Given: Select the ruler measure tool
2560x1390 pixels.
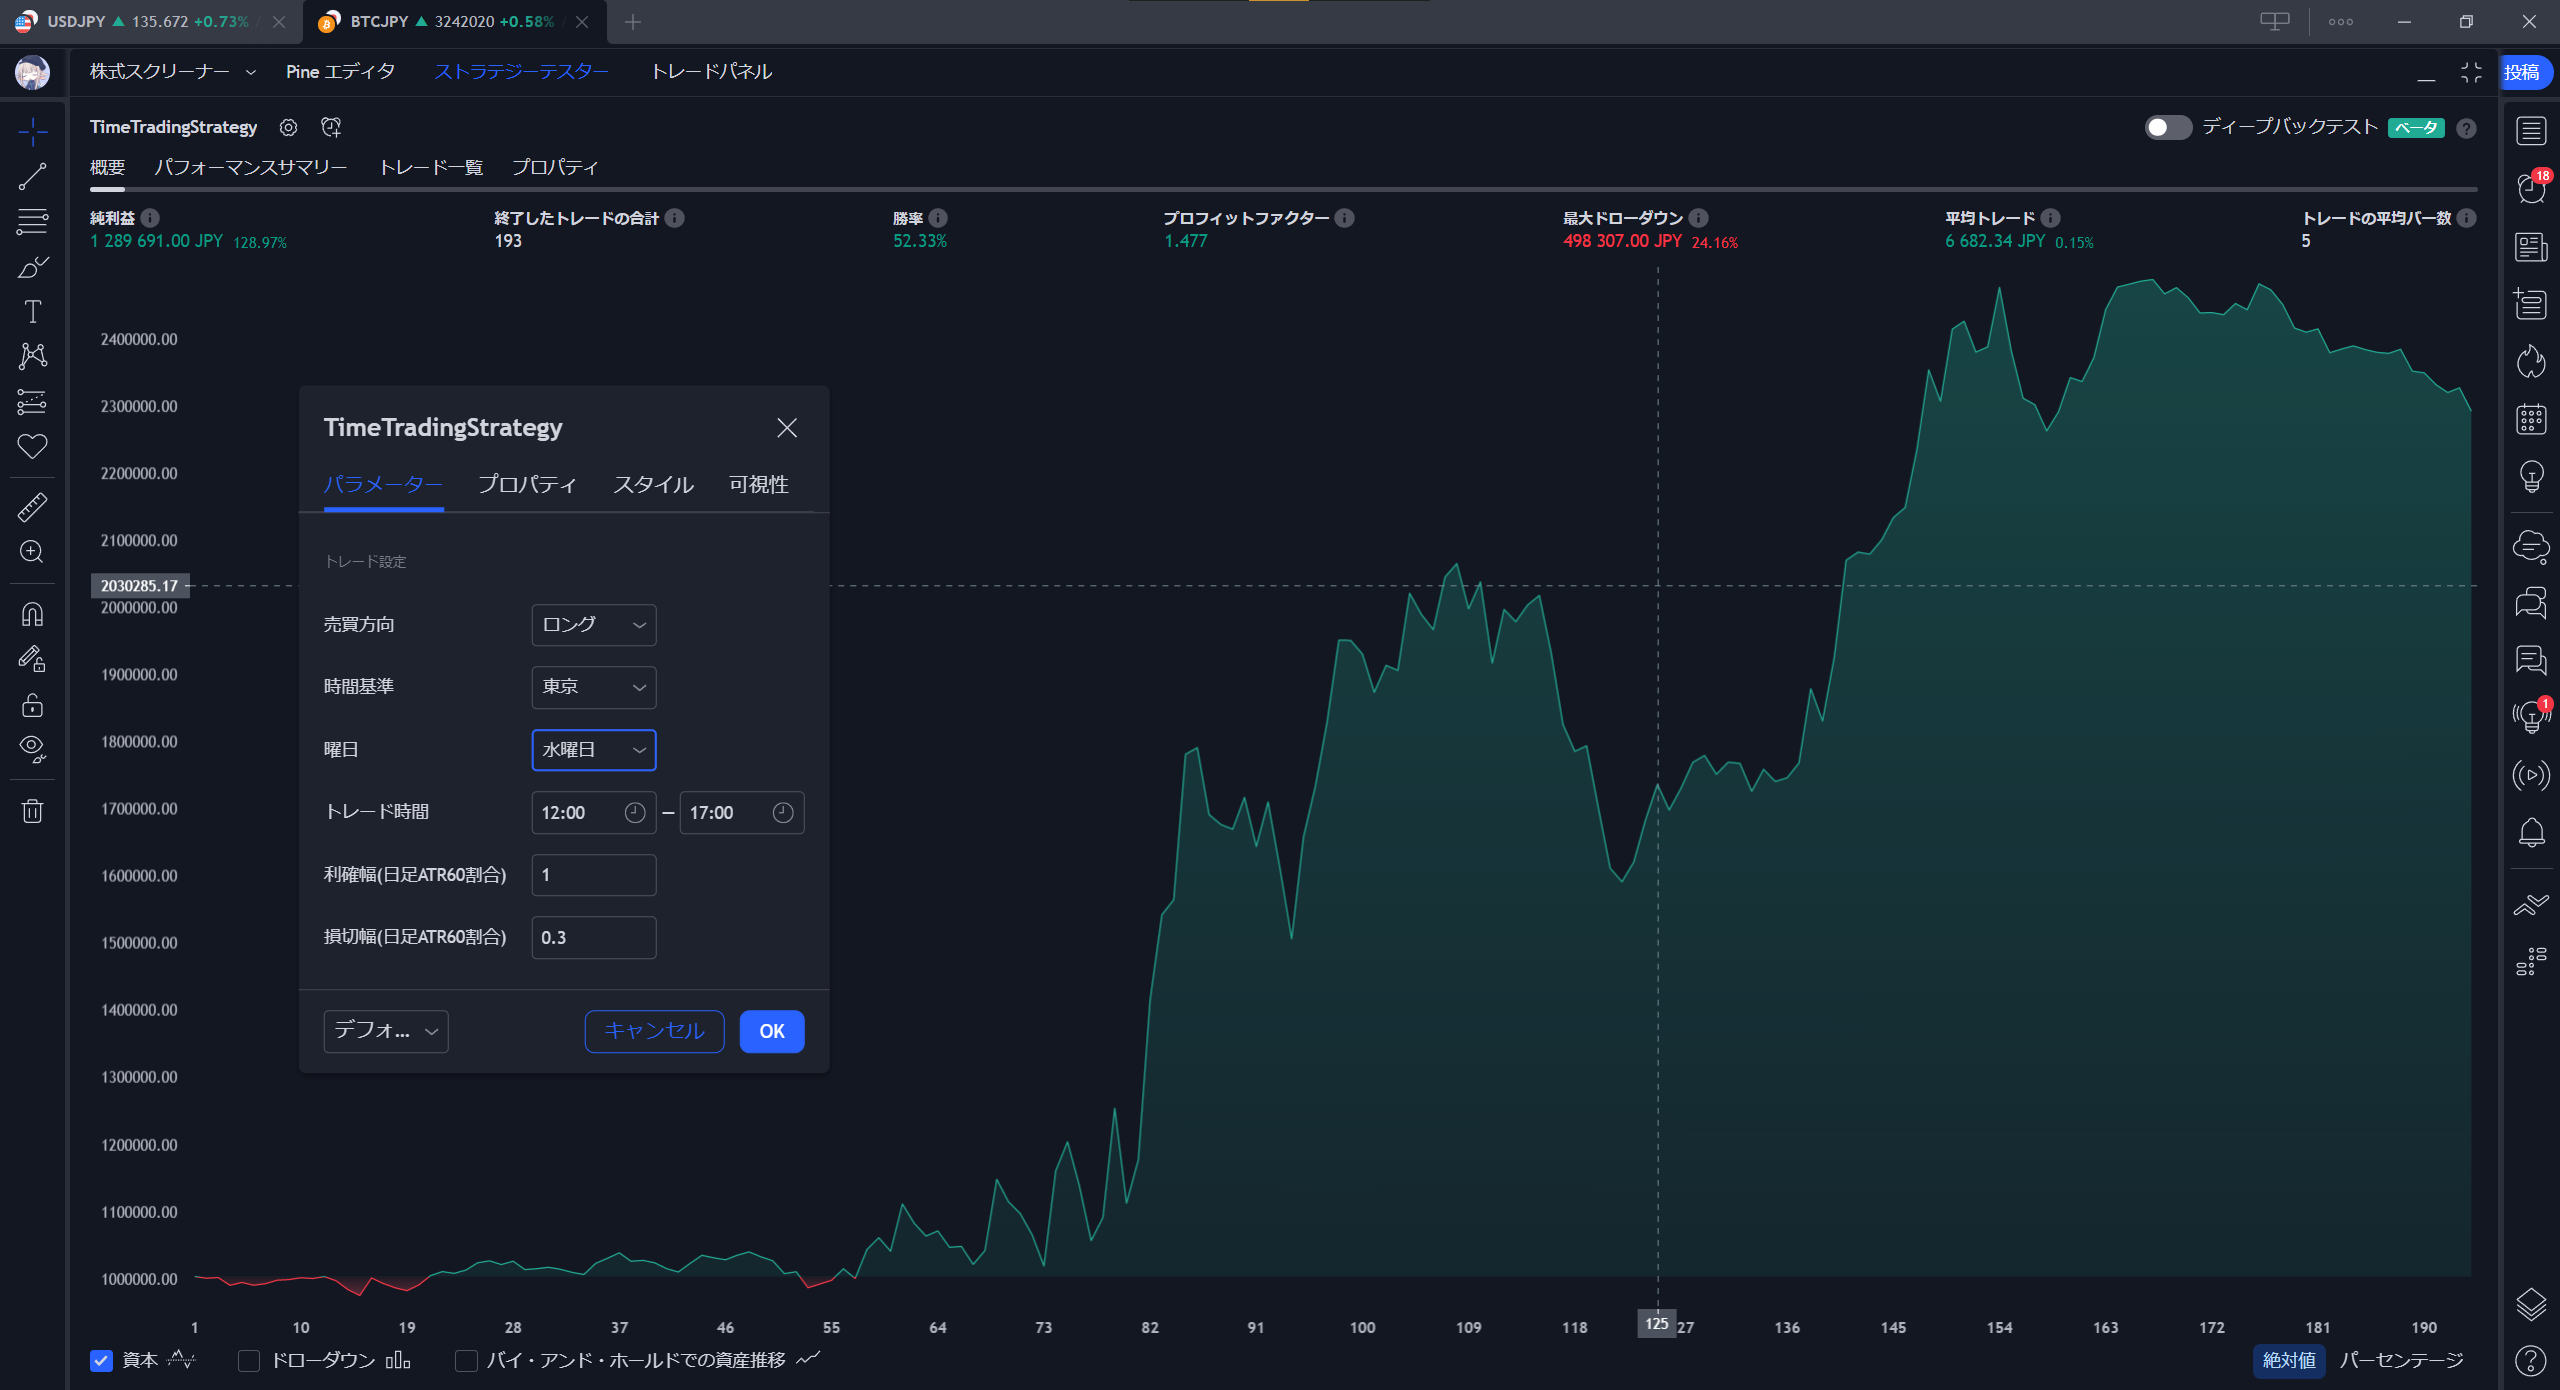Looking at the screenshot, I should click(32, 508).
